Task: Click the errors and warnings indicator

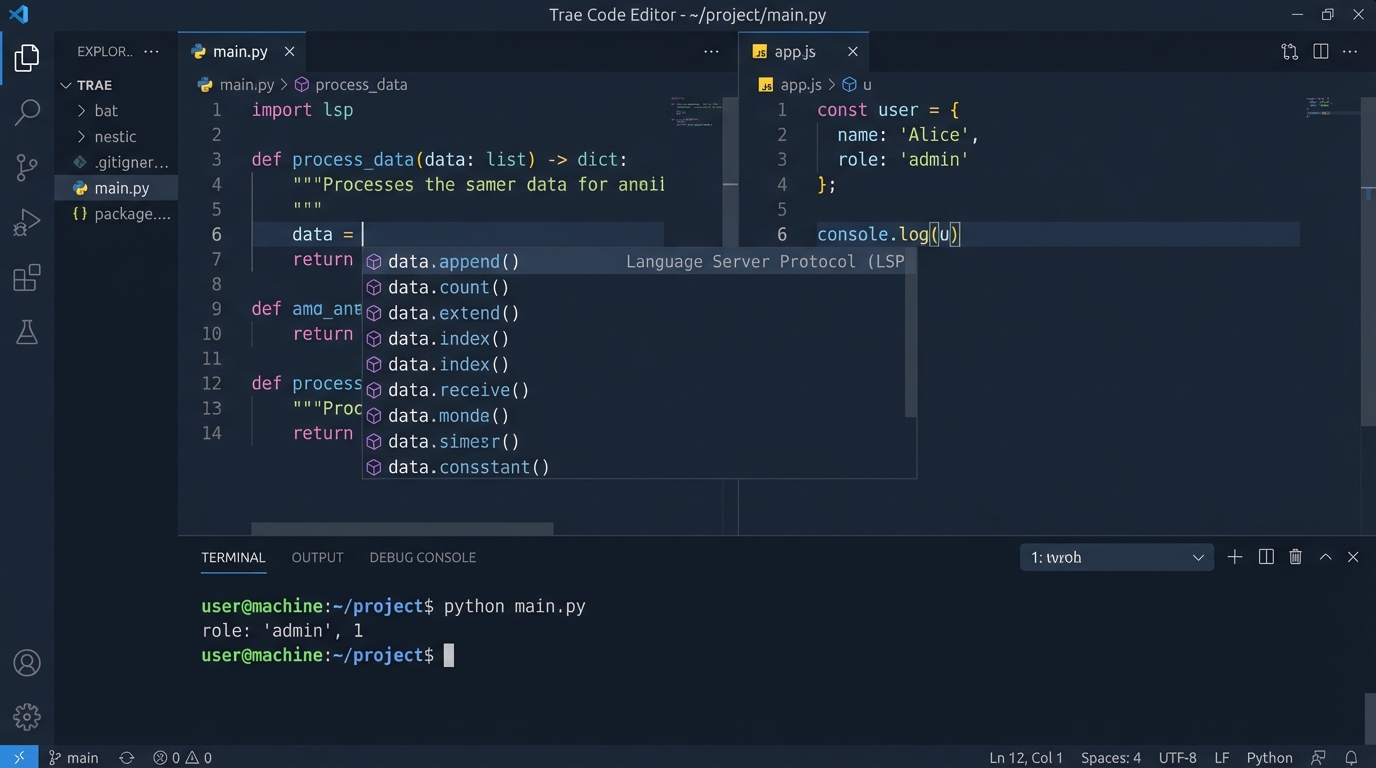Action: [x=182, y=757]
